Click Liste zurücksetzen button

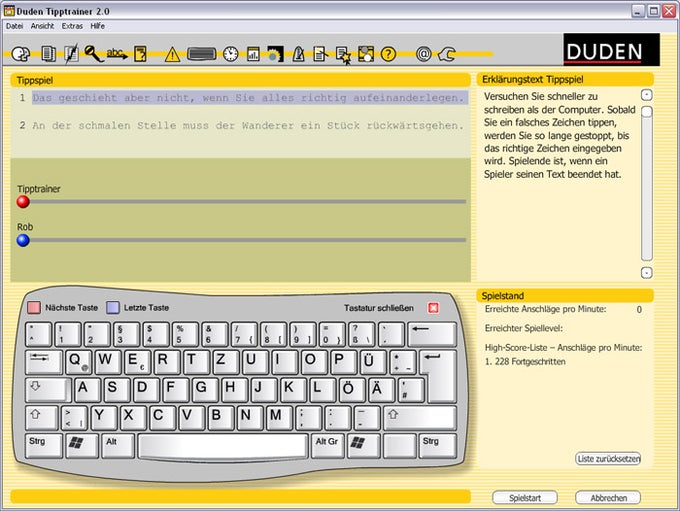coord(608,459)
